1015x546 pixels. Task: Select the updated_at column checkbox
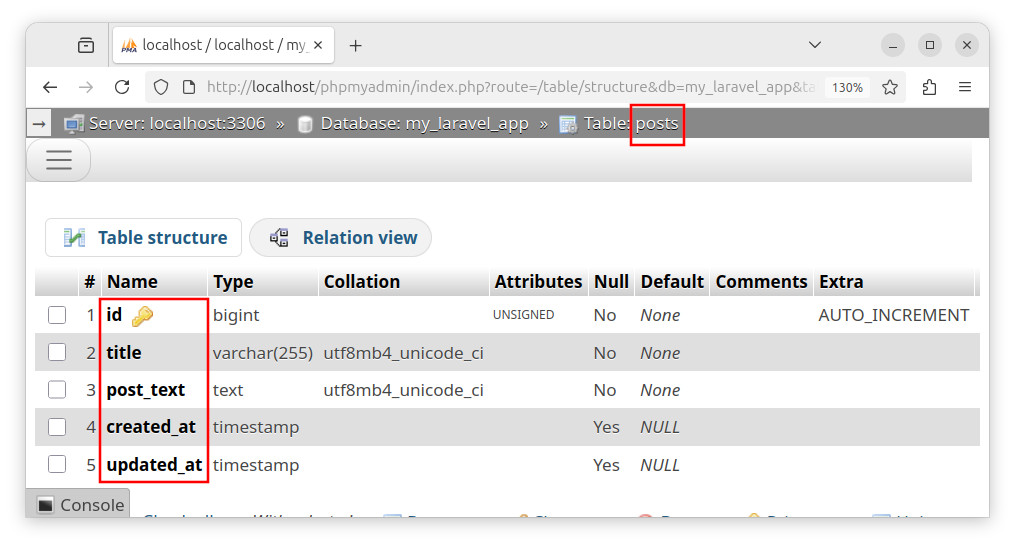[x=57, y=464]
